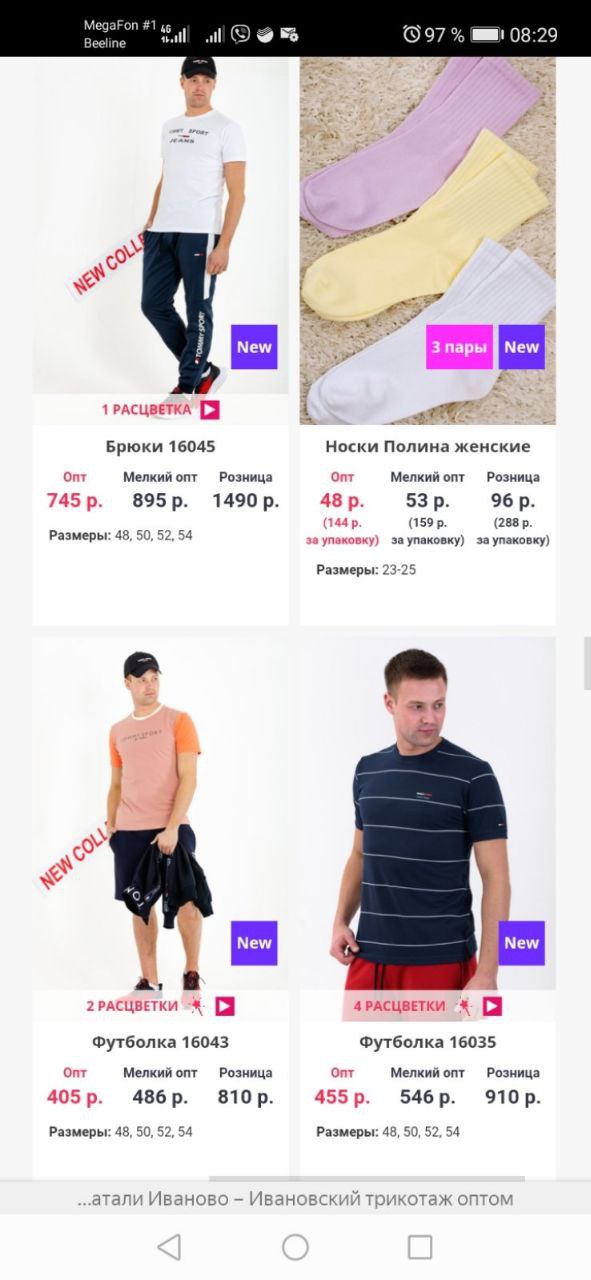Tap the white t-shirt and pants photo
The width and height of the screenshot is (591, 1280).
[160, 226]
